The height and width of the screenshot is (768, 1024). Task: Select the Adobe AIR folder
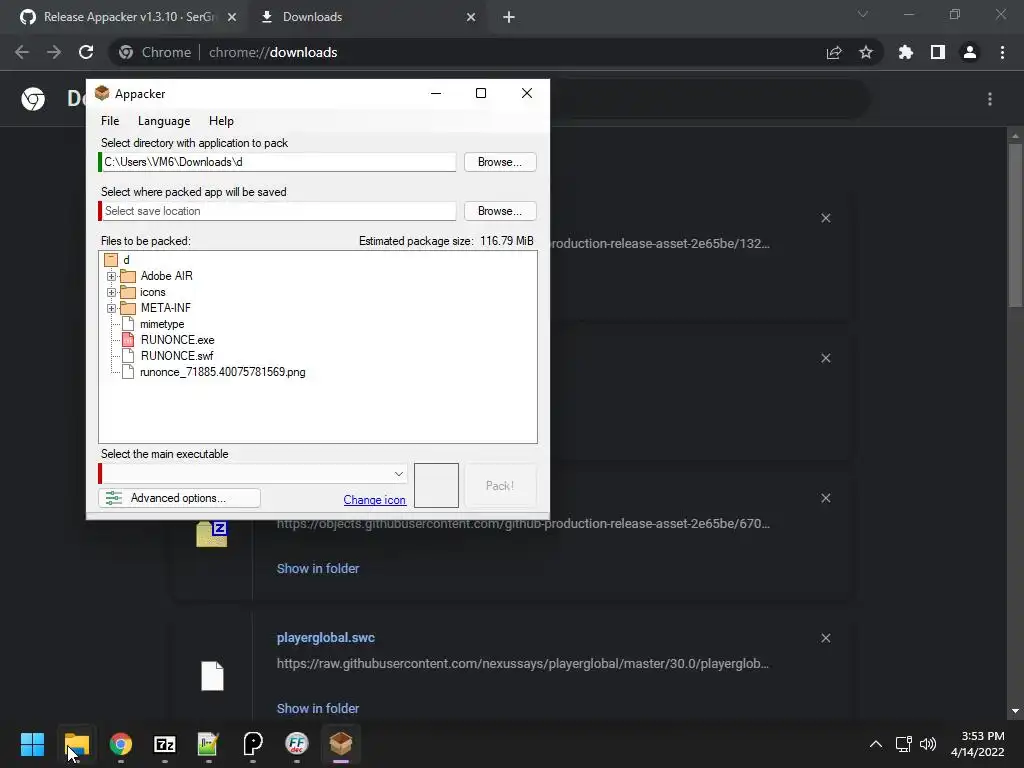click(x=167, y=276)
